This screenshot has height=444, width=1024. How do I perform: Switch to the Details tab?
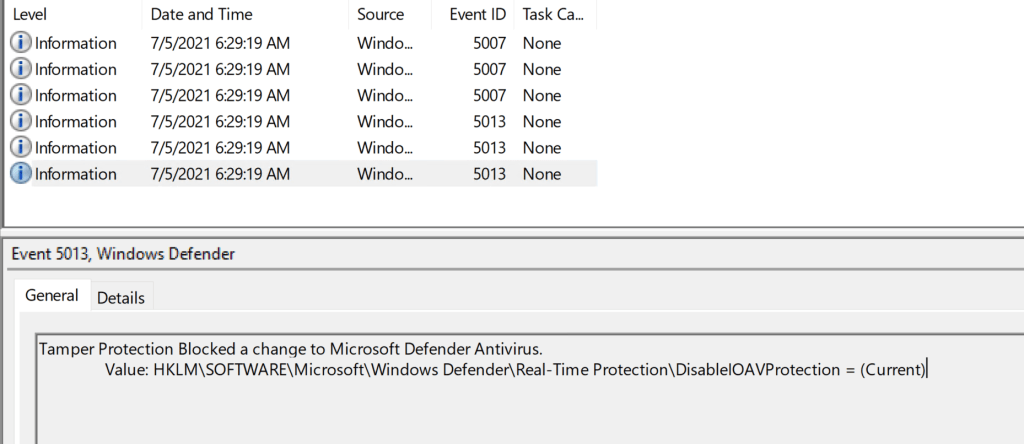click(120, 297)
